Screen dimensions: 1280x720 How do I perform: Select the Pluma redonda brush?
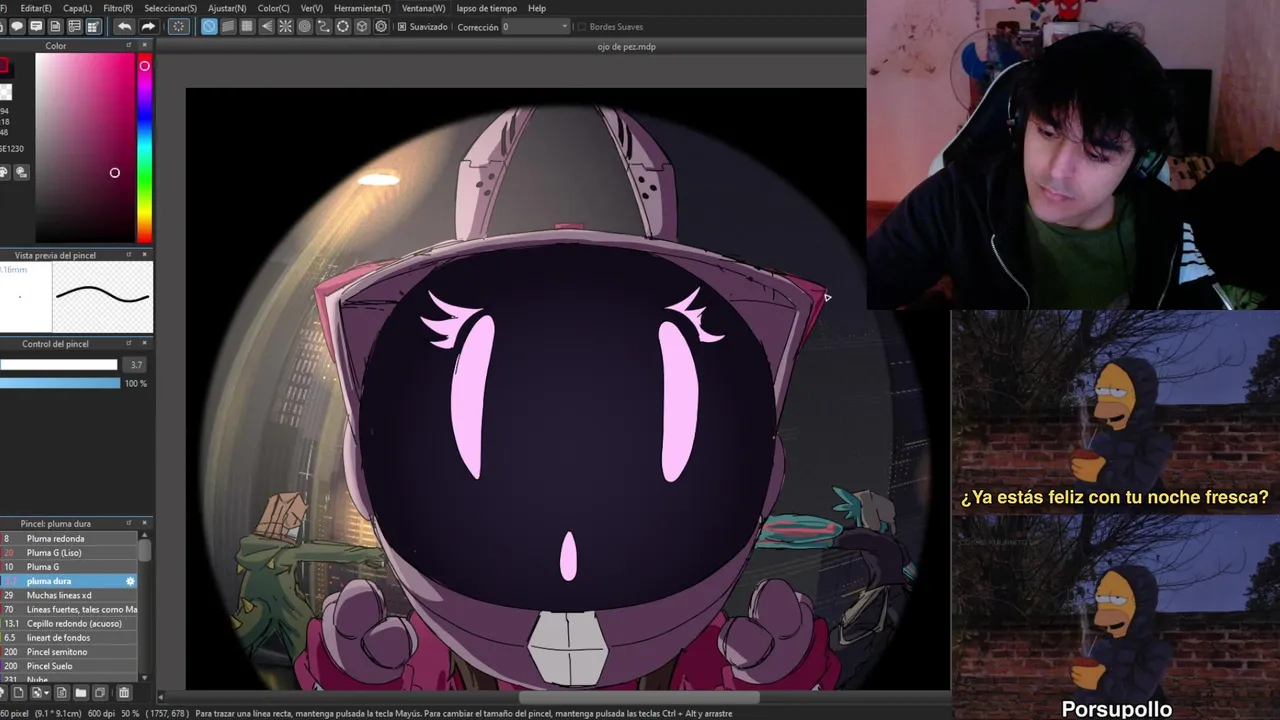pyautogui.click(x=69, y=539)
